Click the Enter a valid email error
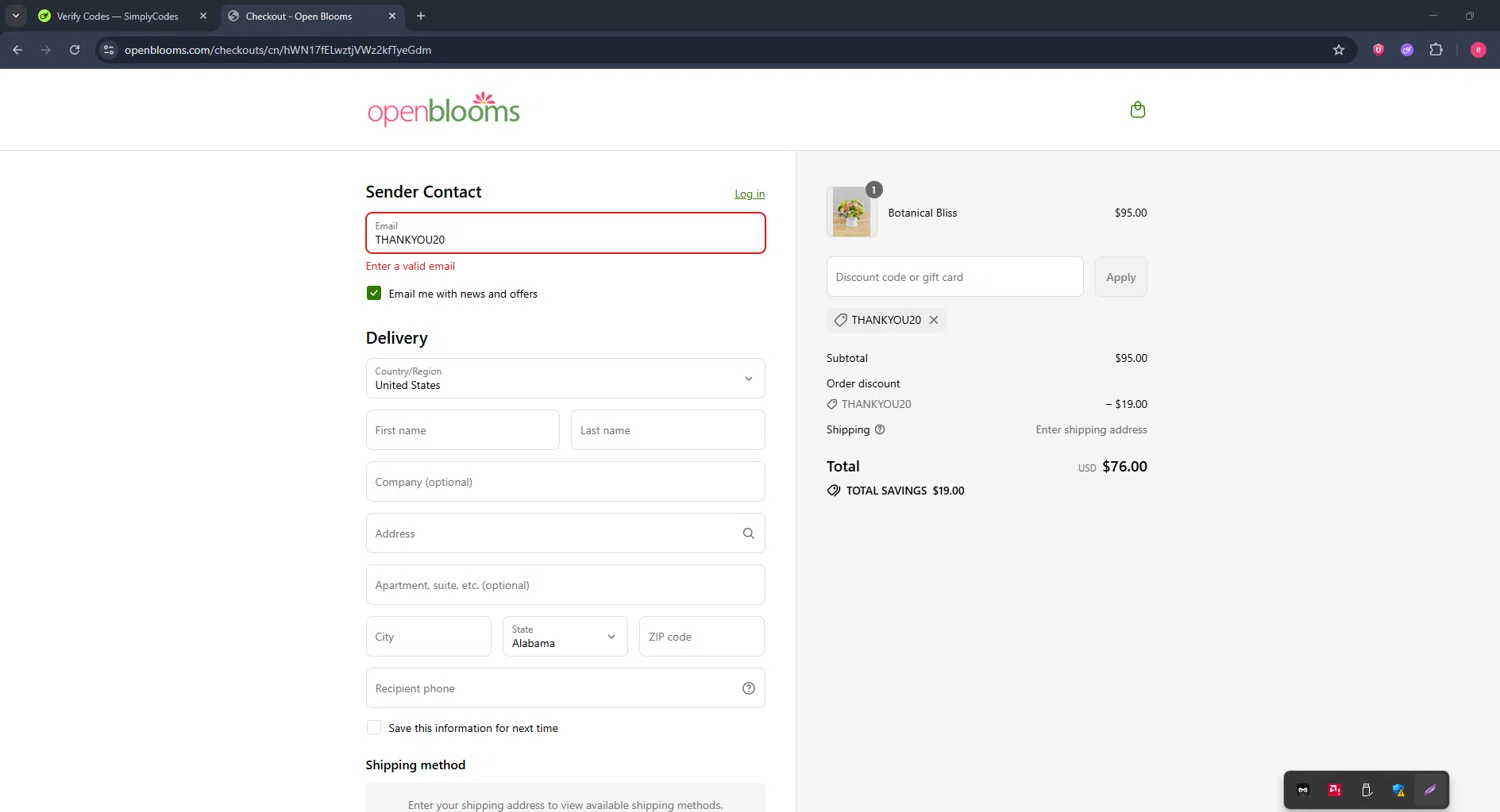Viewport: 1500px width, 812px height. coord(410,266)
